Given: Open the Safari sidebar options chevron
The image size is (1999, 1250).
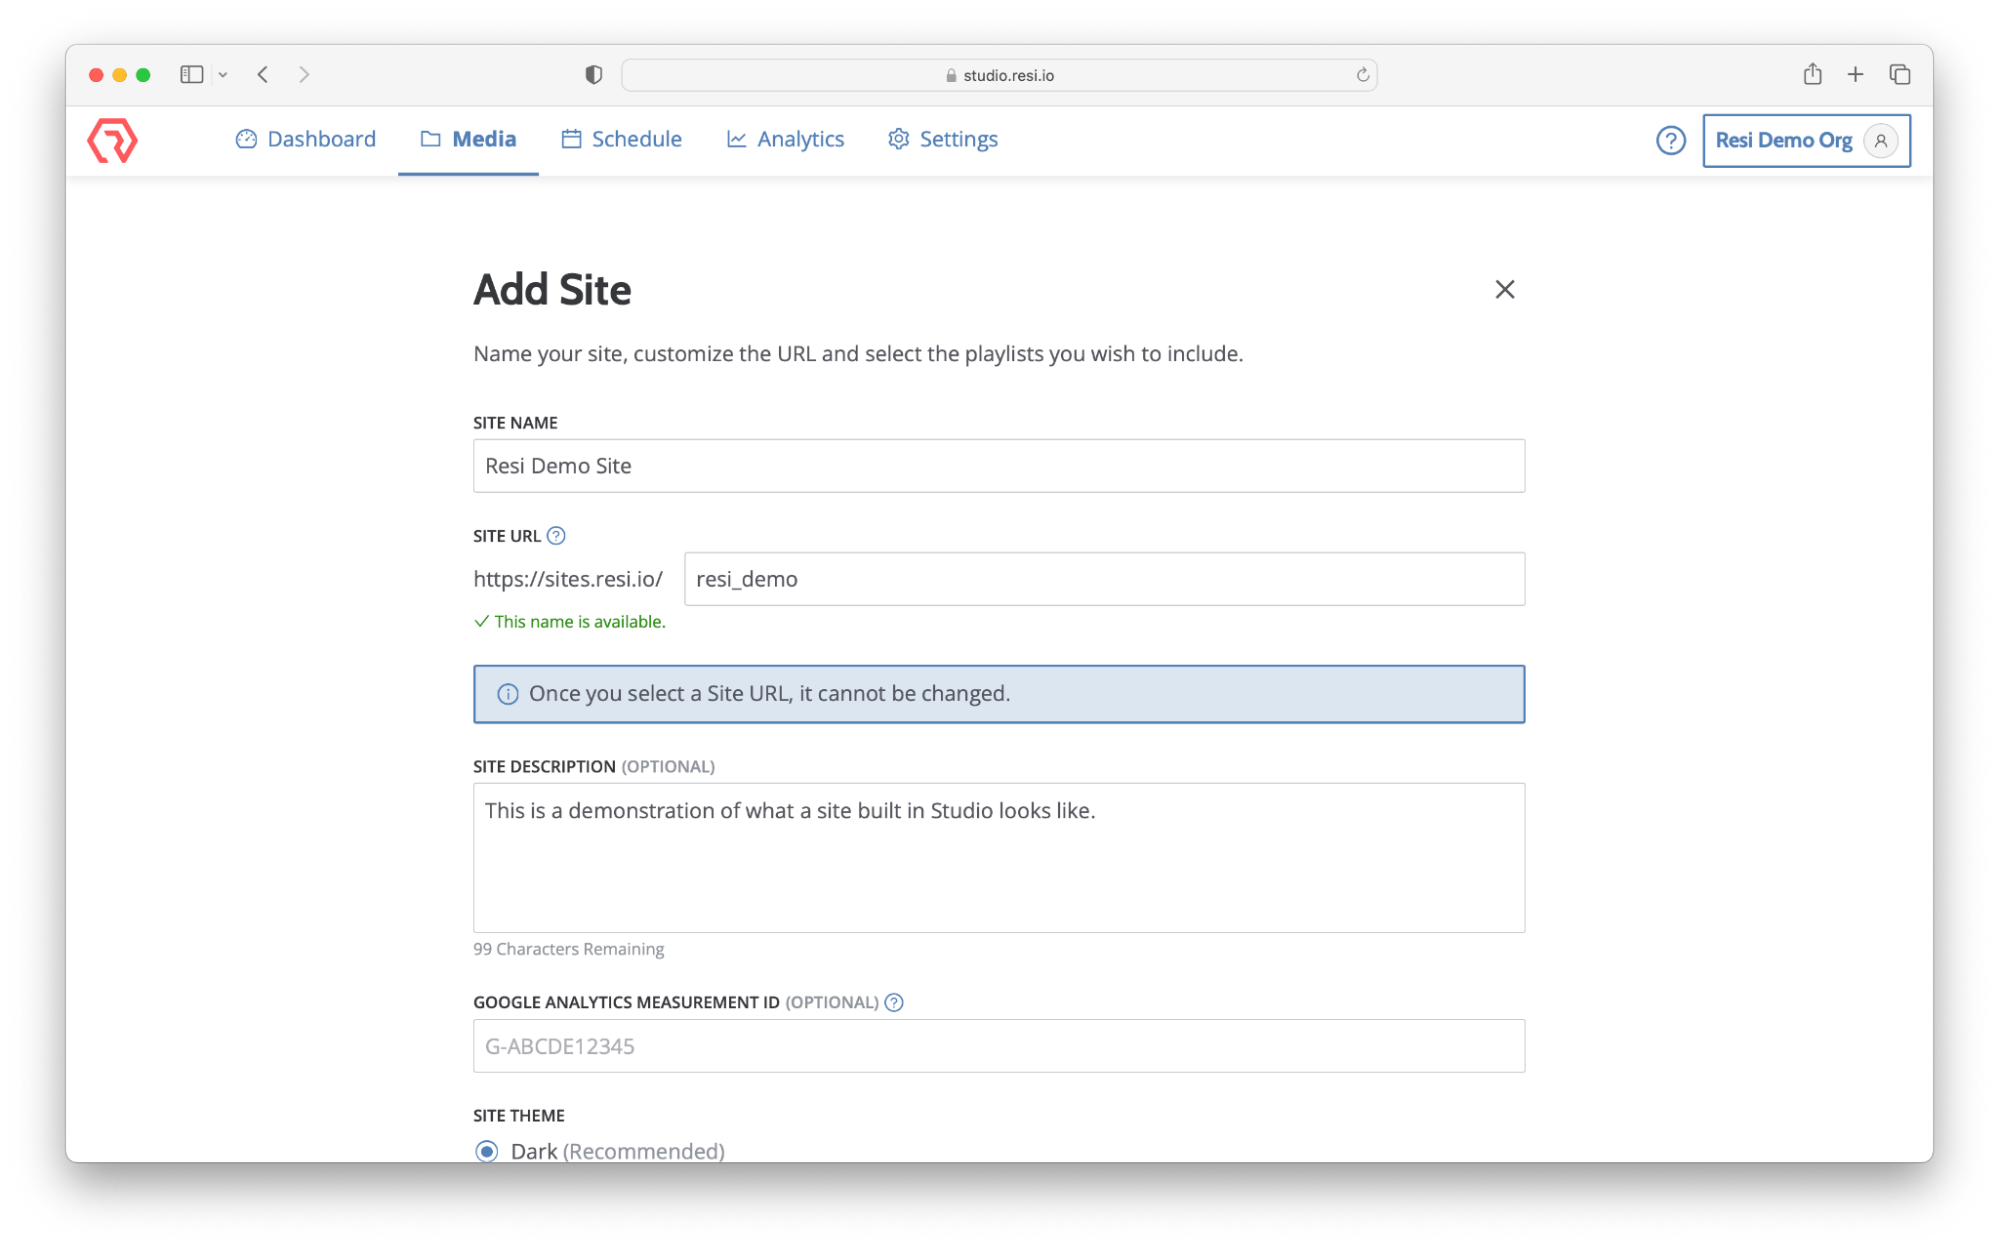Looking at the screenshot, I should pos(223,74).
